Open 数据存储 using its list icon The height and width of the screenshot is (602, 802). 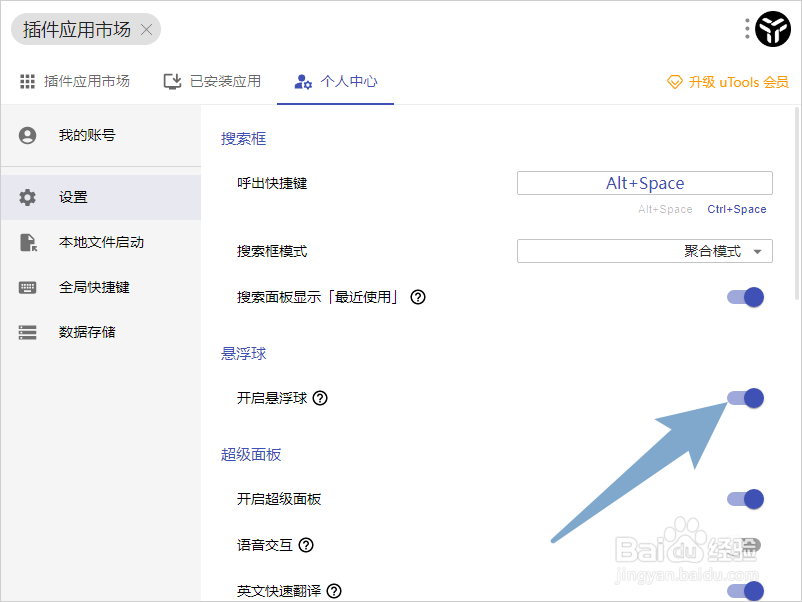(x=27, y=332)
